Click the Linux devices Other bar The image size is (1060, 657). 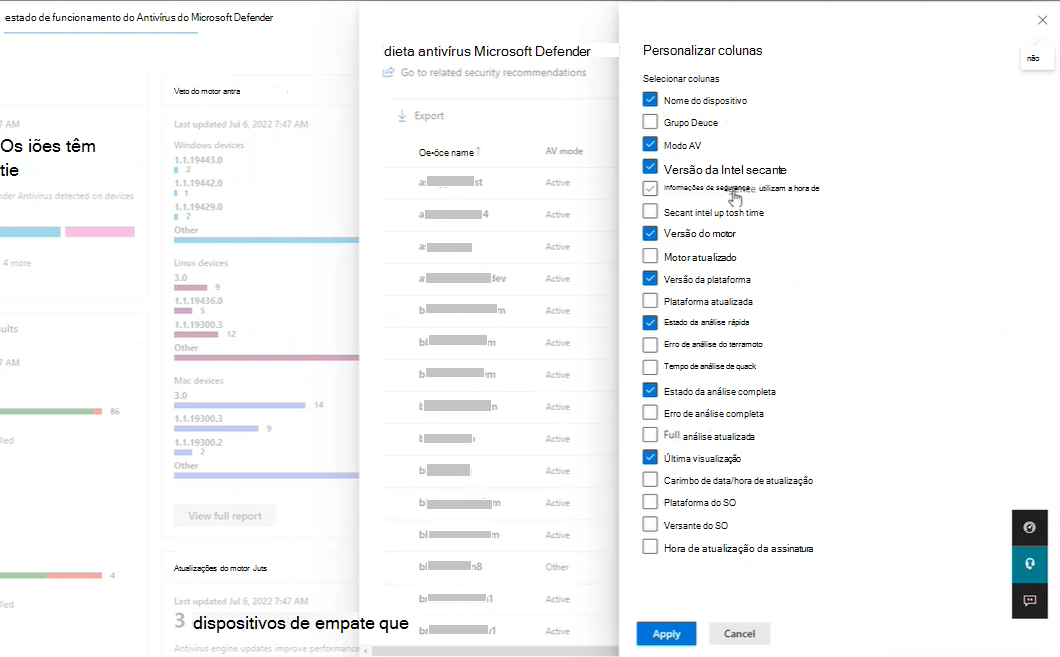point(266,358)
